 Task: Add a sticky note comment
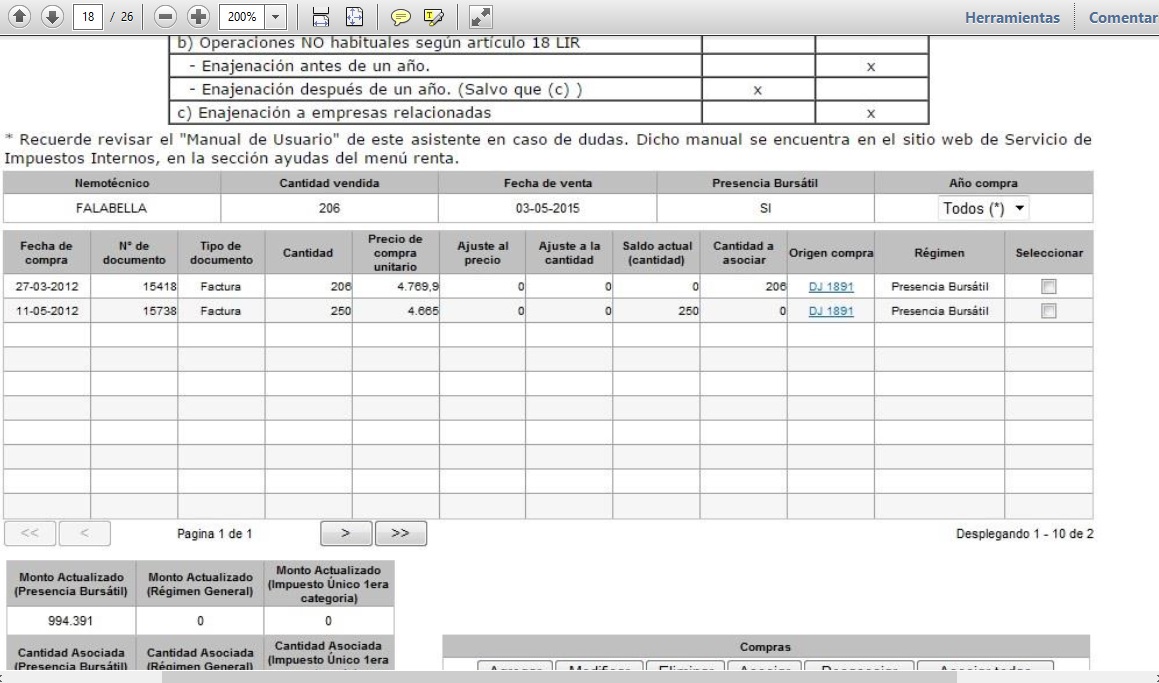pos(401,16)
